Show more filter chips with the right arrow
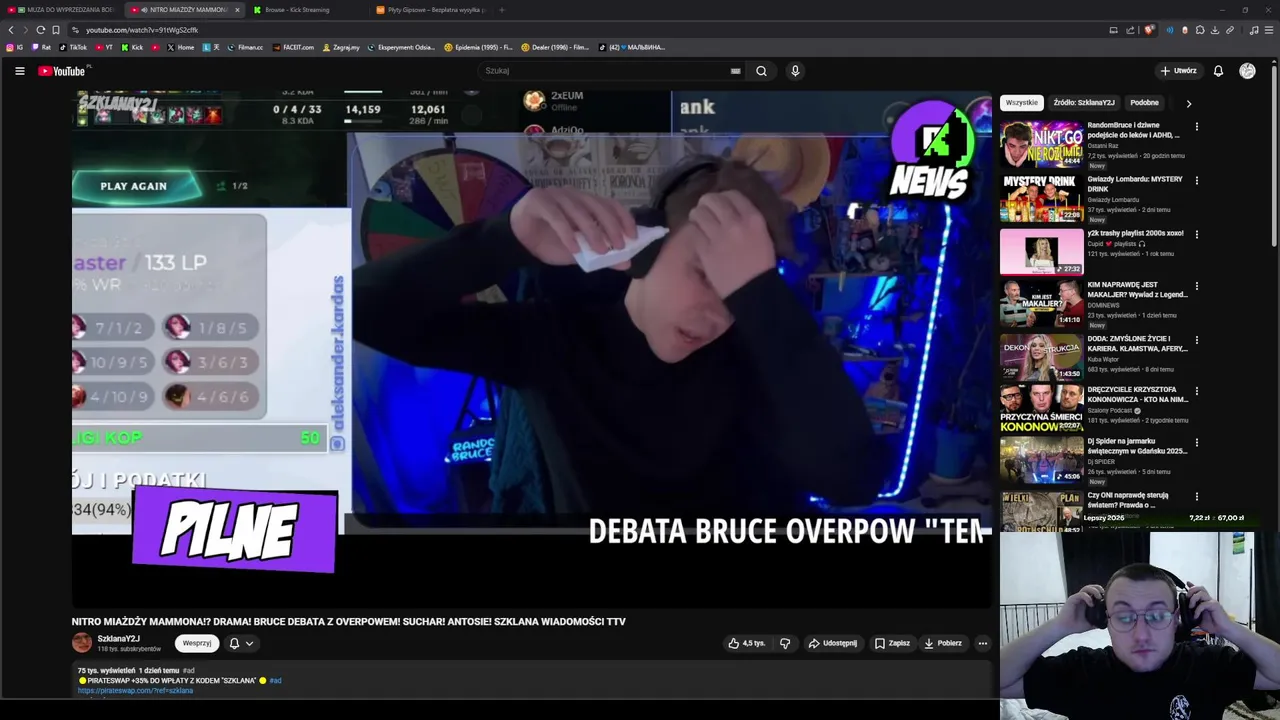Screen dimensions: 1280x720 point(1188,103)
